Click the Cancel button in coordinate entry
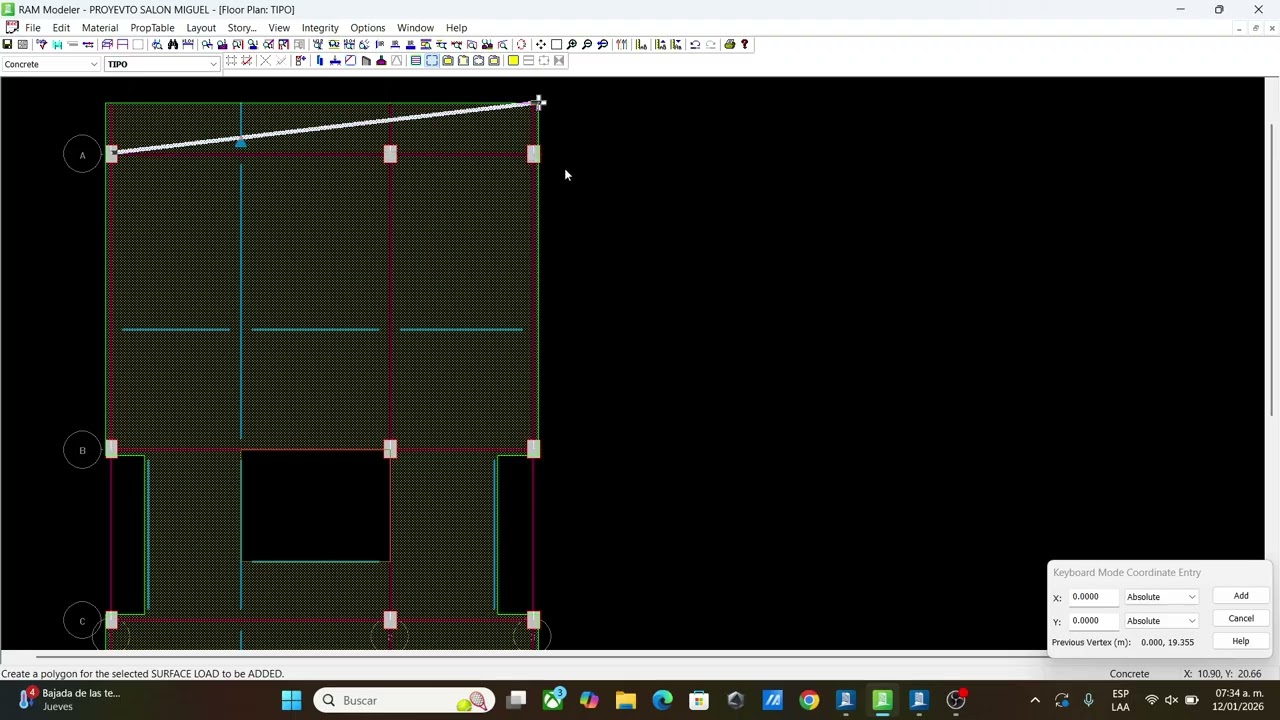The image size is (1280, 720). (1241, 619)
